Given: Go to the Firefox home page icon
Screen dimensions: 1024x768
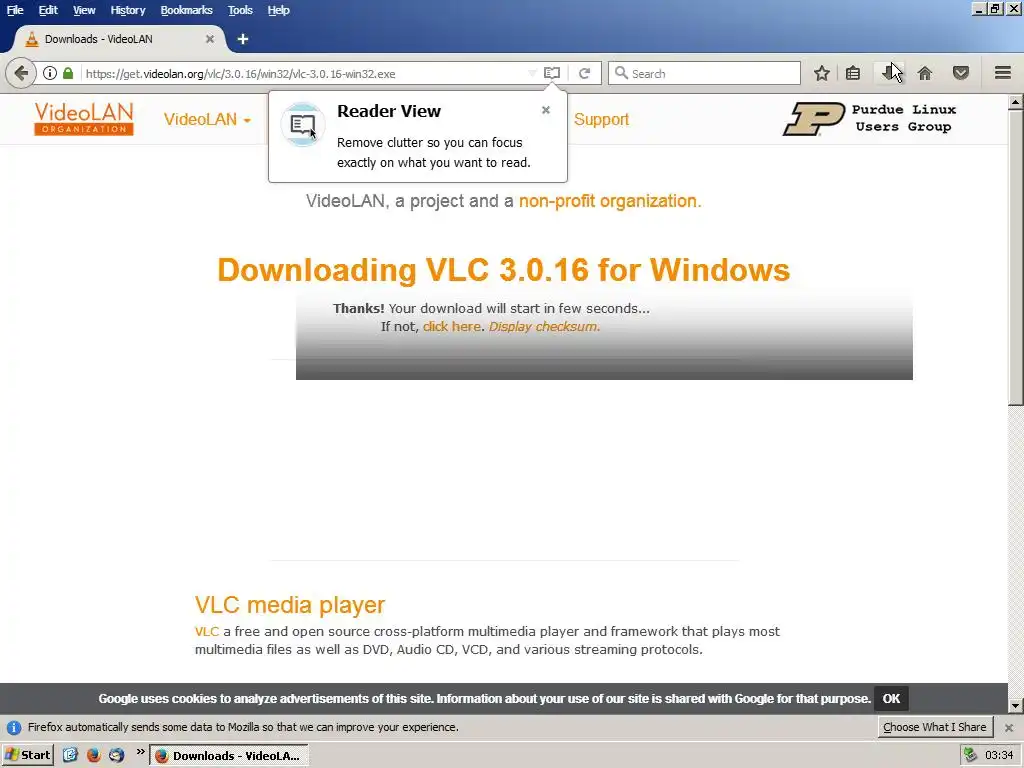Looking at the screenshot, I should (x=925, y=73).
